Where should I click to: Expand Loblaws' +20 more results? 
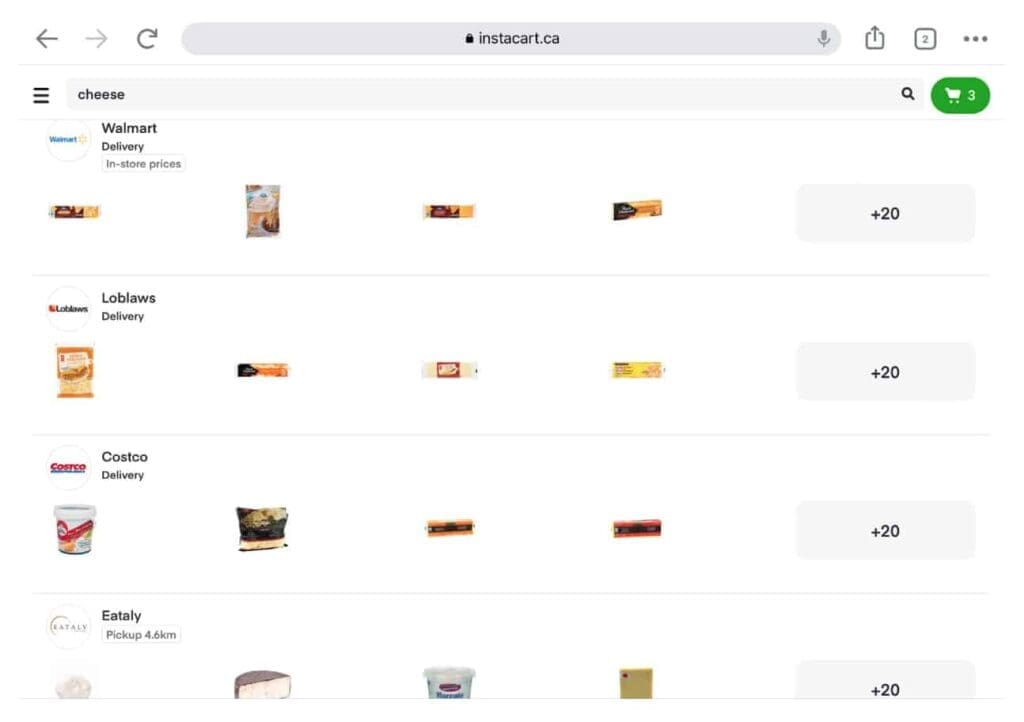click(x=885, y=372)
